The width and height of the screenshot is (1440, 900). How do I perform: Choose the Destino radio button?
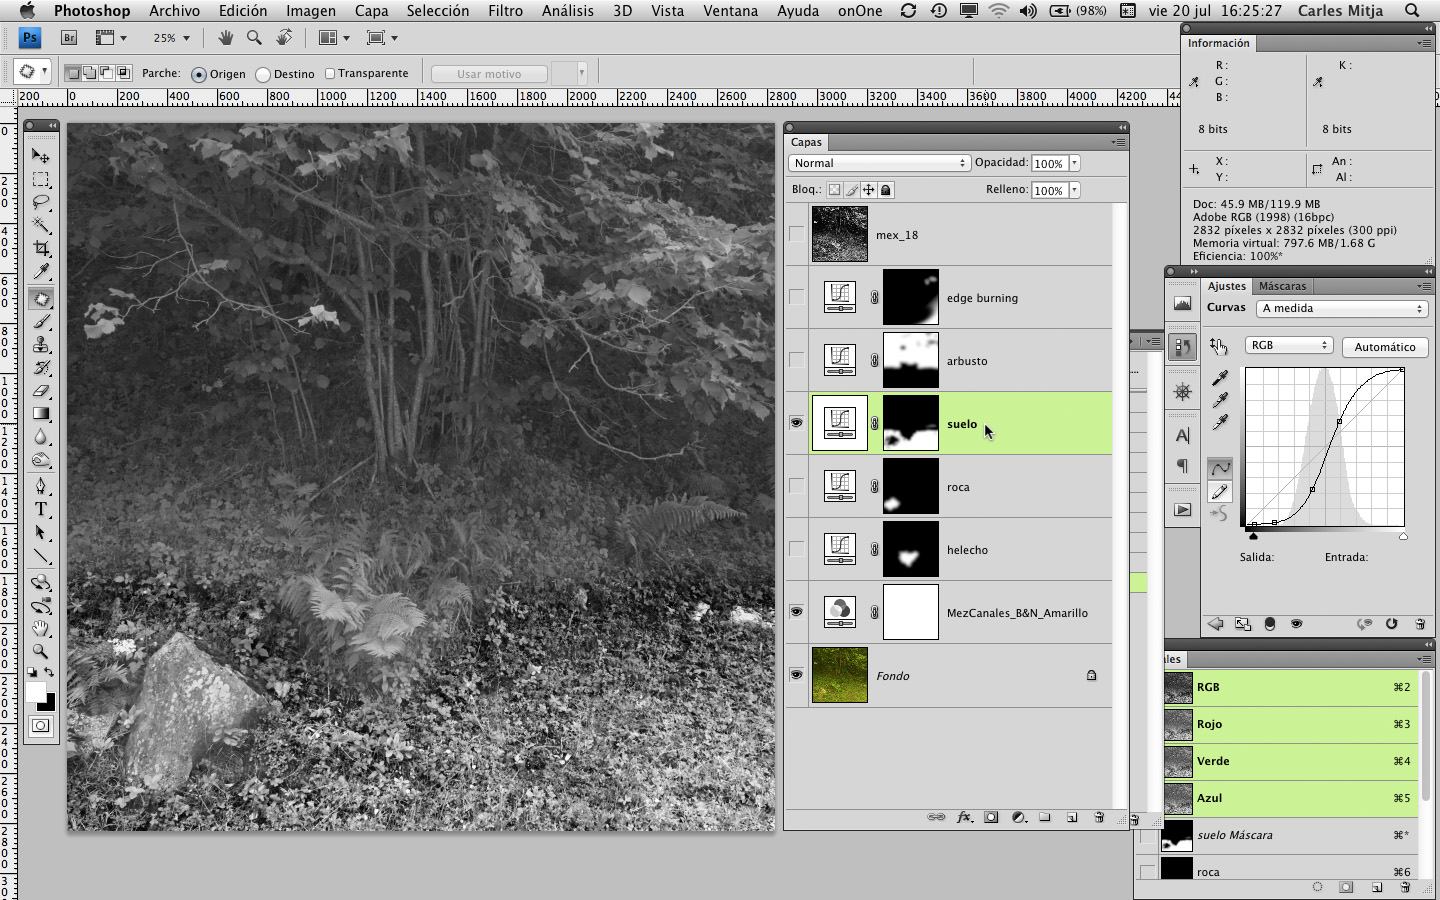tap(263, 74)
